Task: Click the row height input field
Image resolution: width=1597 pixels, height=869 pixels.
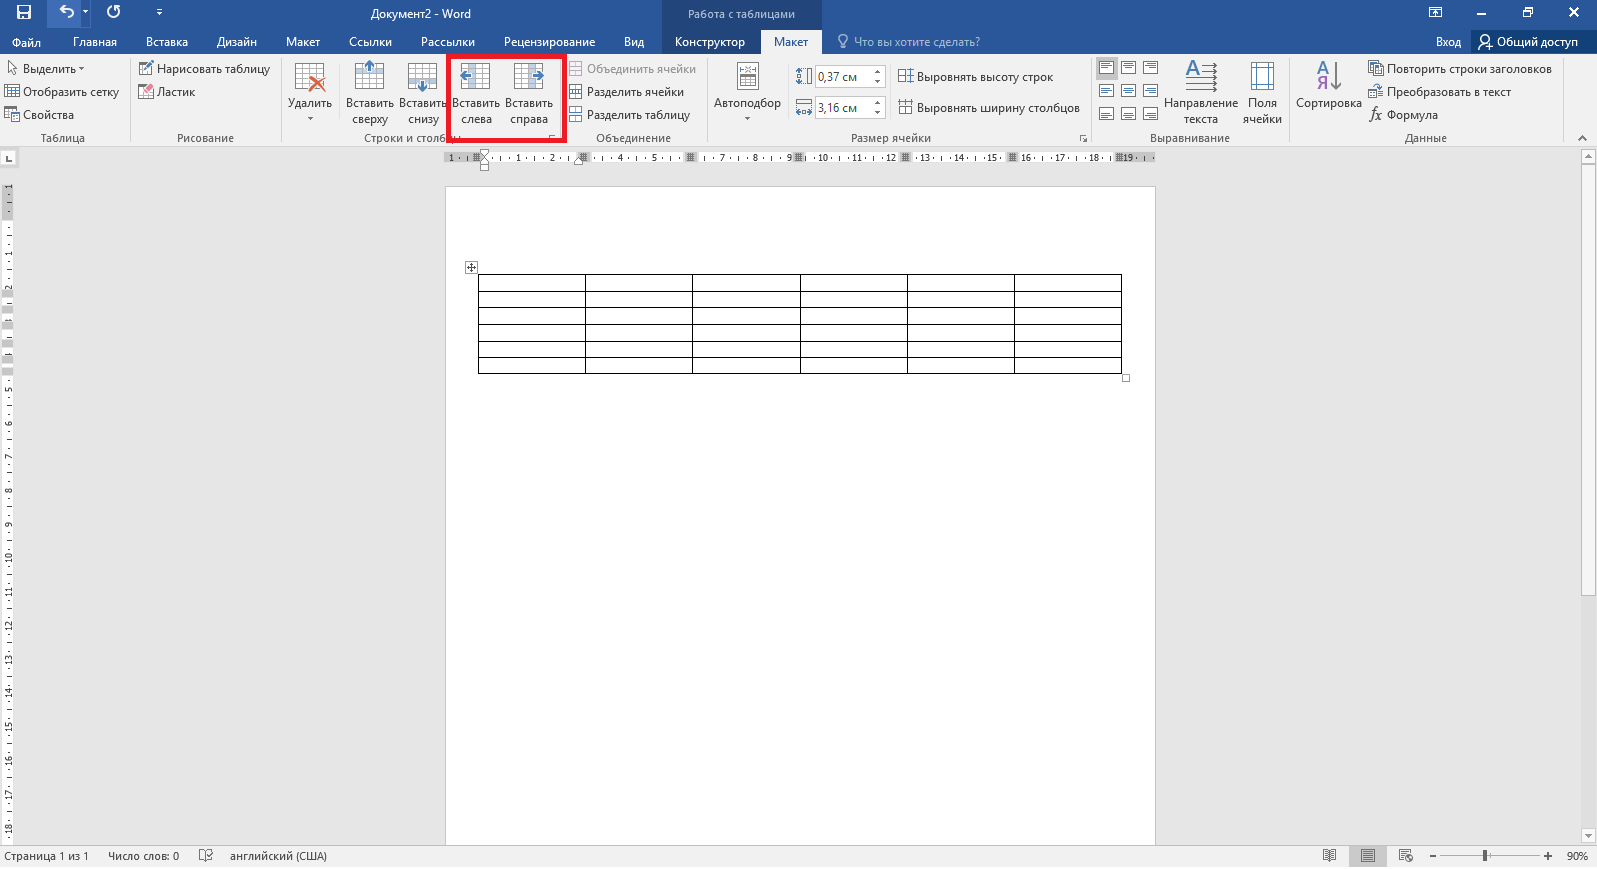Action: (x=843, y=77)
